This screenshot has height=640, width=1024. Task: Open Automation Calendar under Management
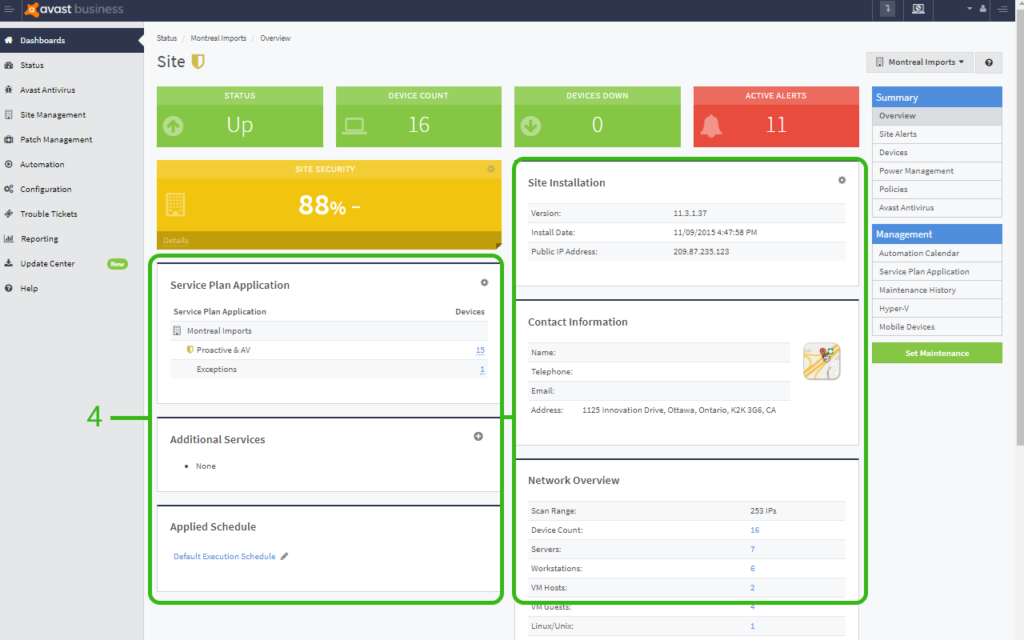[x=936, y=253]
